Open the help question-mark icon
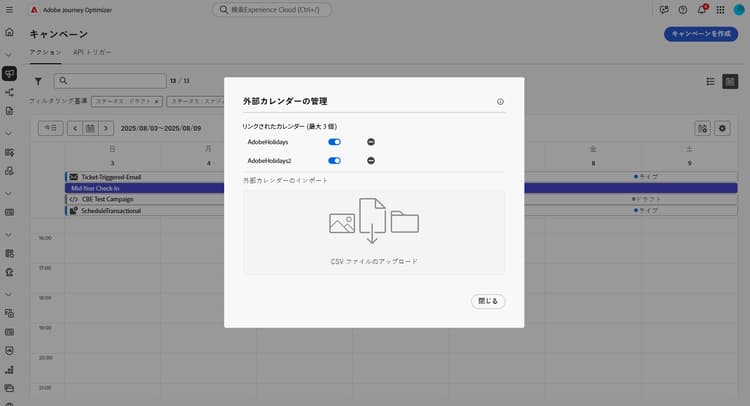 pos(683,10)
